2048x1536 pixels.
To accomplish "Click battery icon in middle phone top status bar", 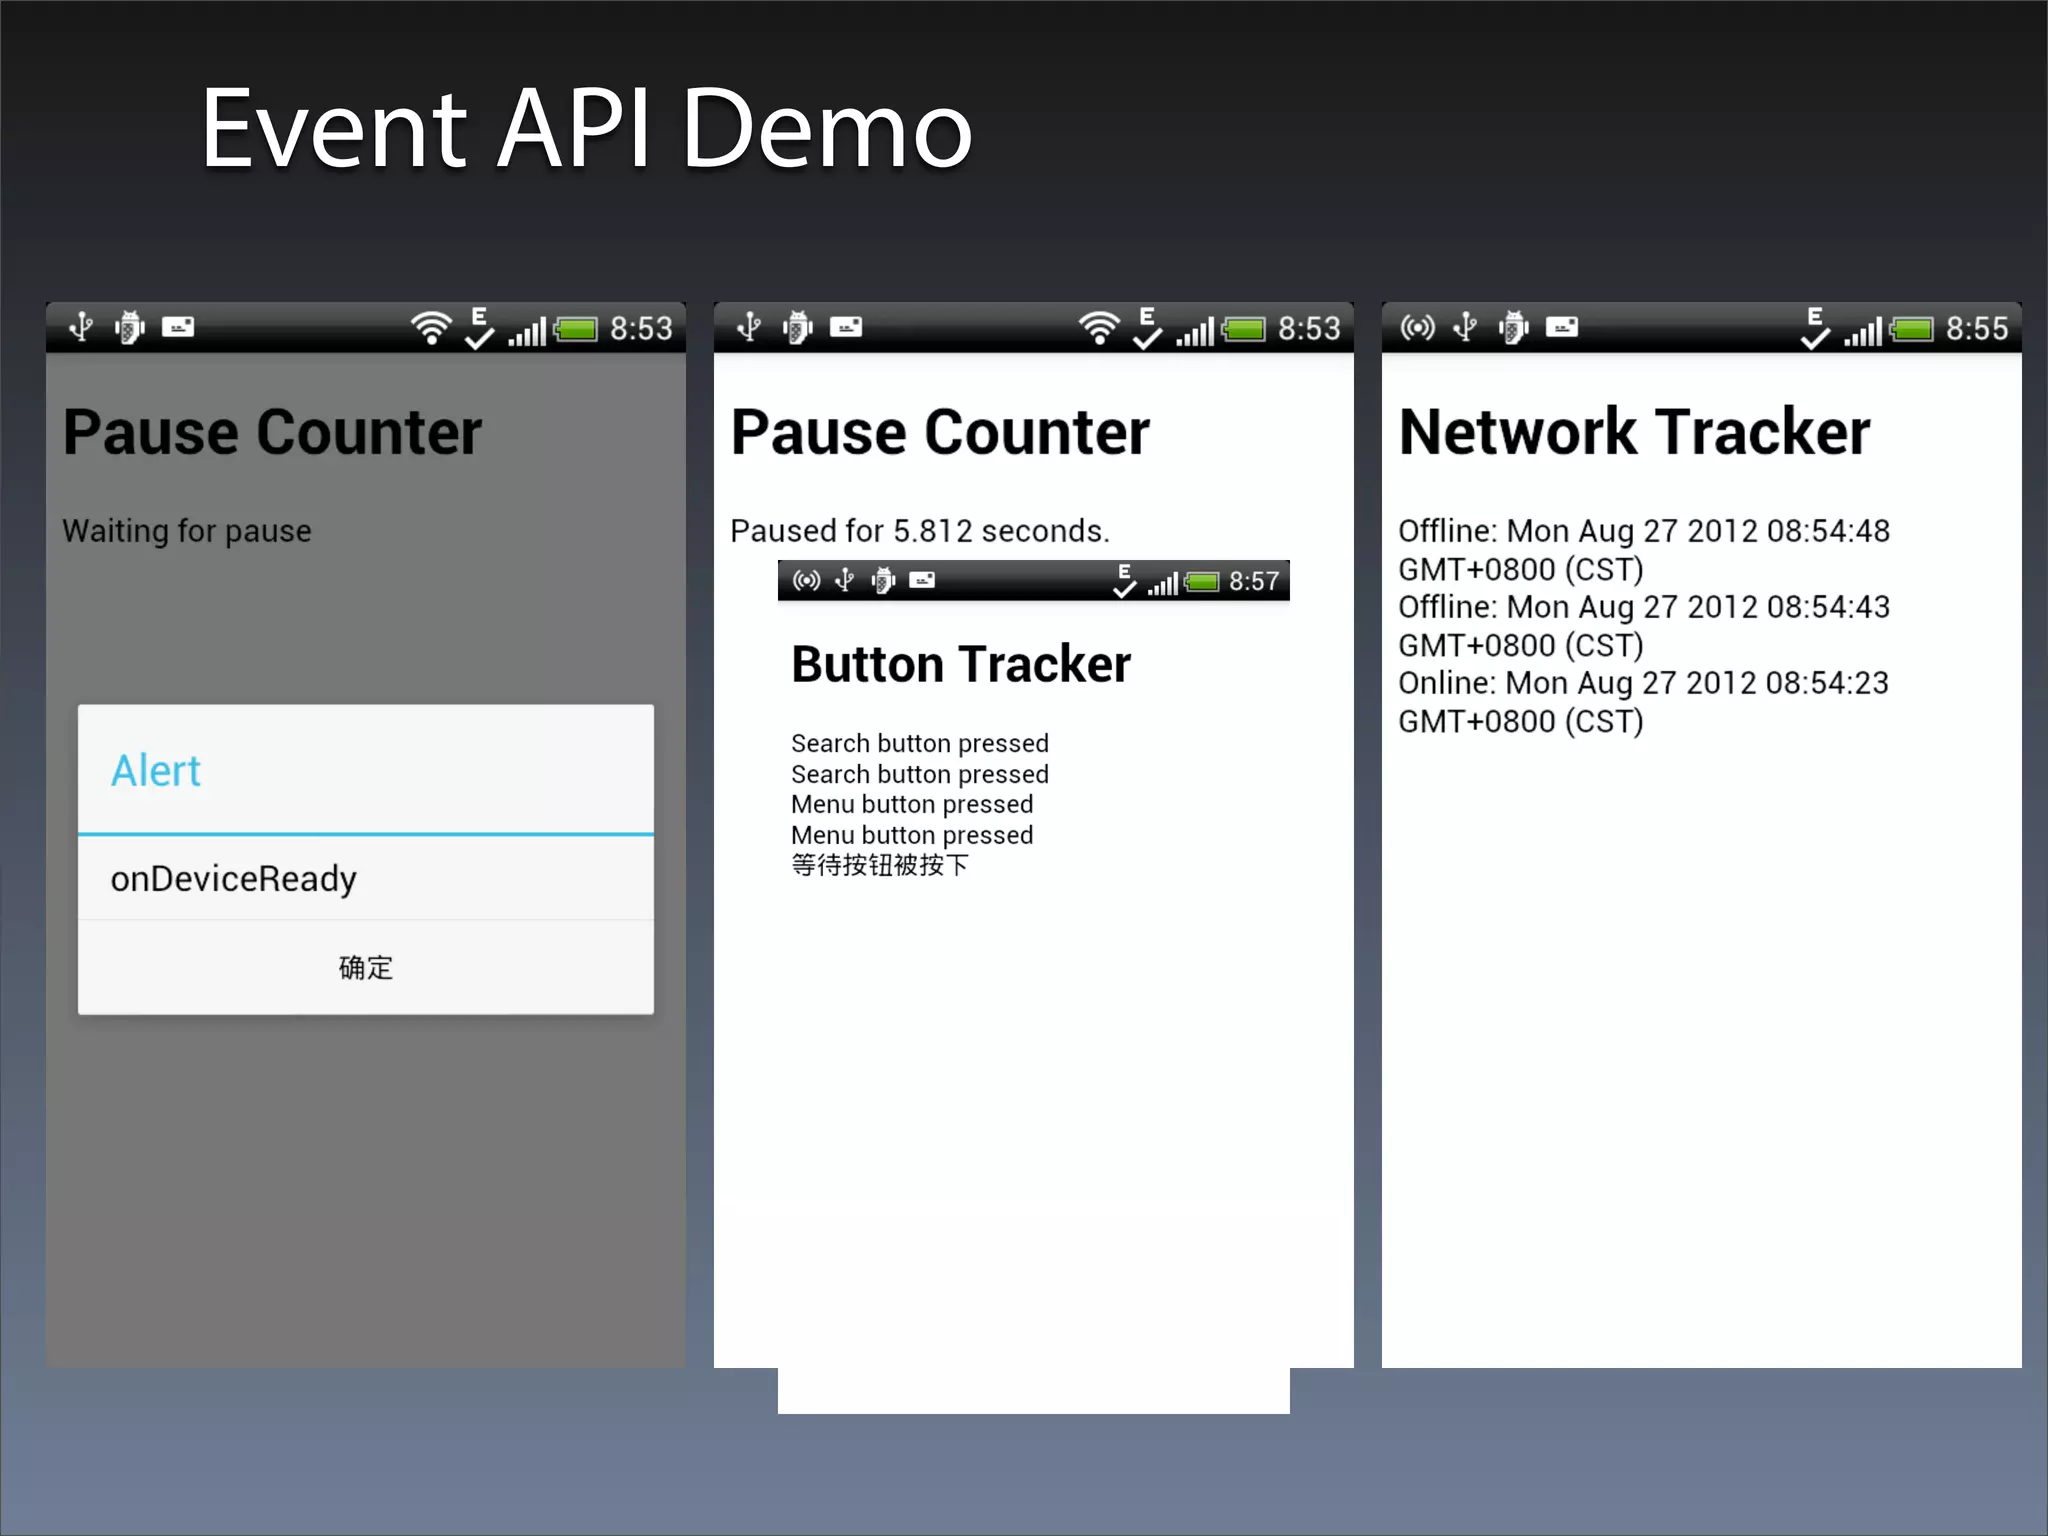I will pyautogui.click(x=1244, y=329).
